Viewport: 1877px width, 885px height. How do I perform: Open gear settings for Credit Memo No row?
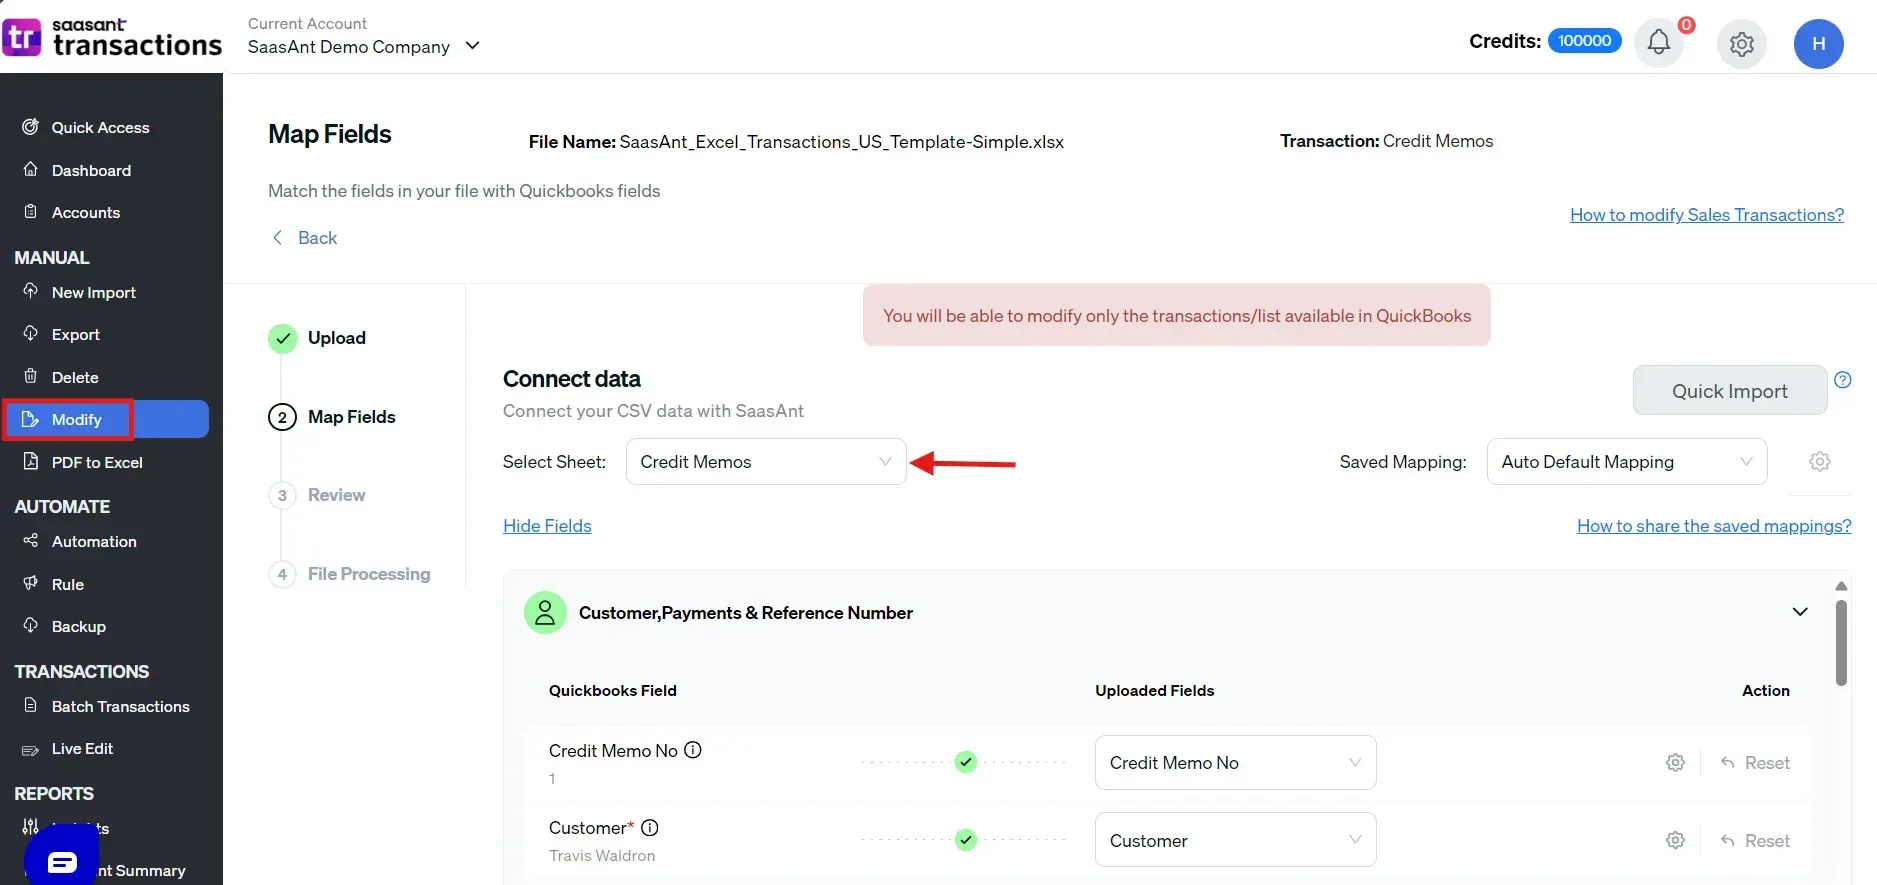point(1676,763)
